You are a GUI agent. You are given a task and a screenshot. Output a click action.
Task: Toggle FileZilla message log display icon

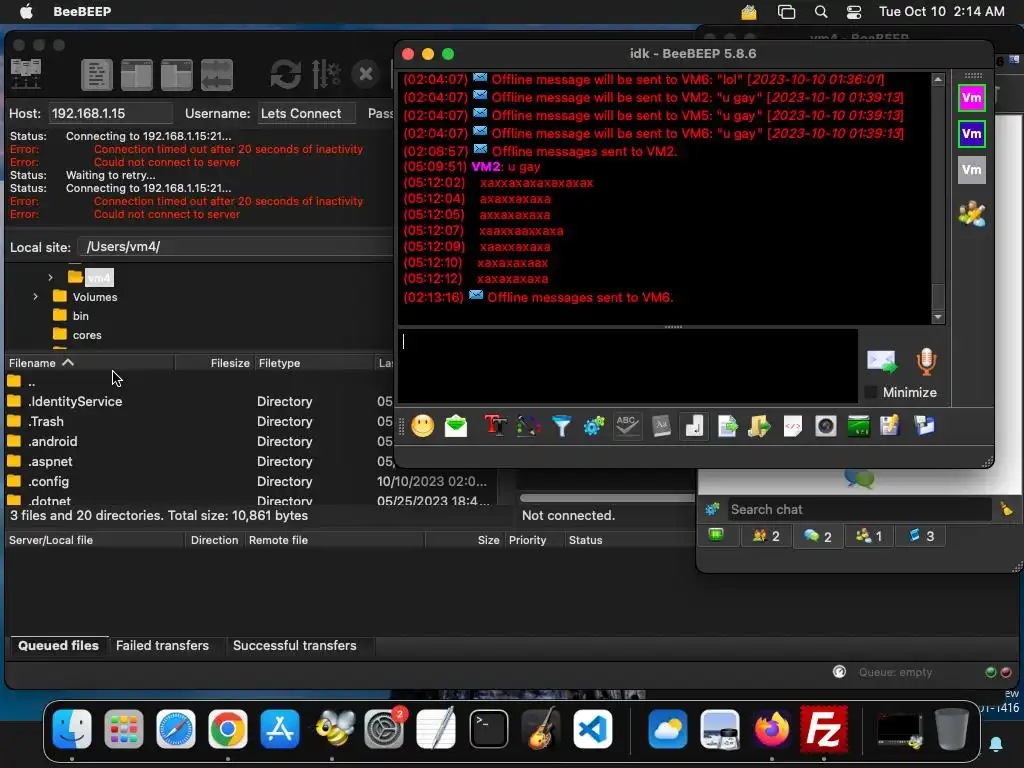coord(97,74)
